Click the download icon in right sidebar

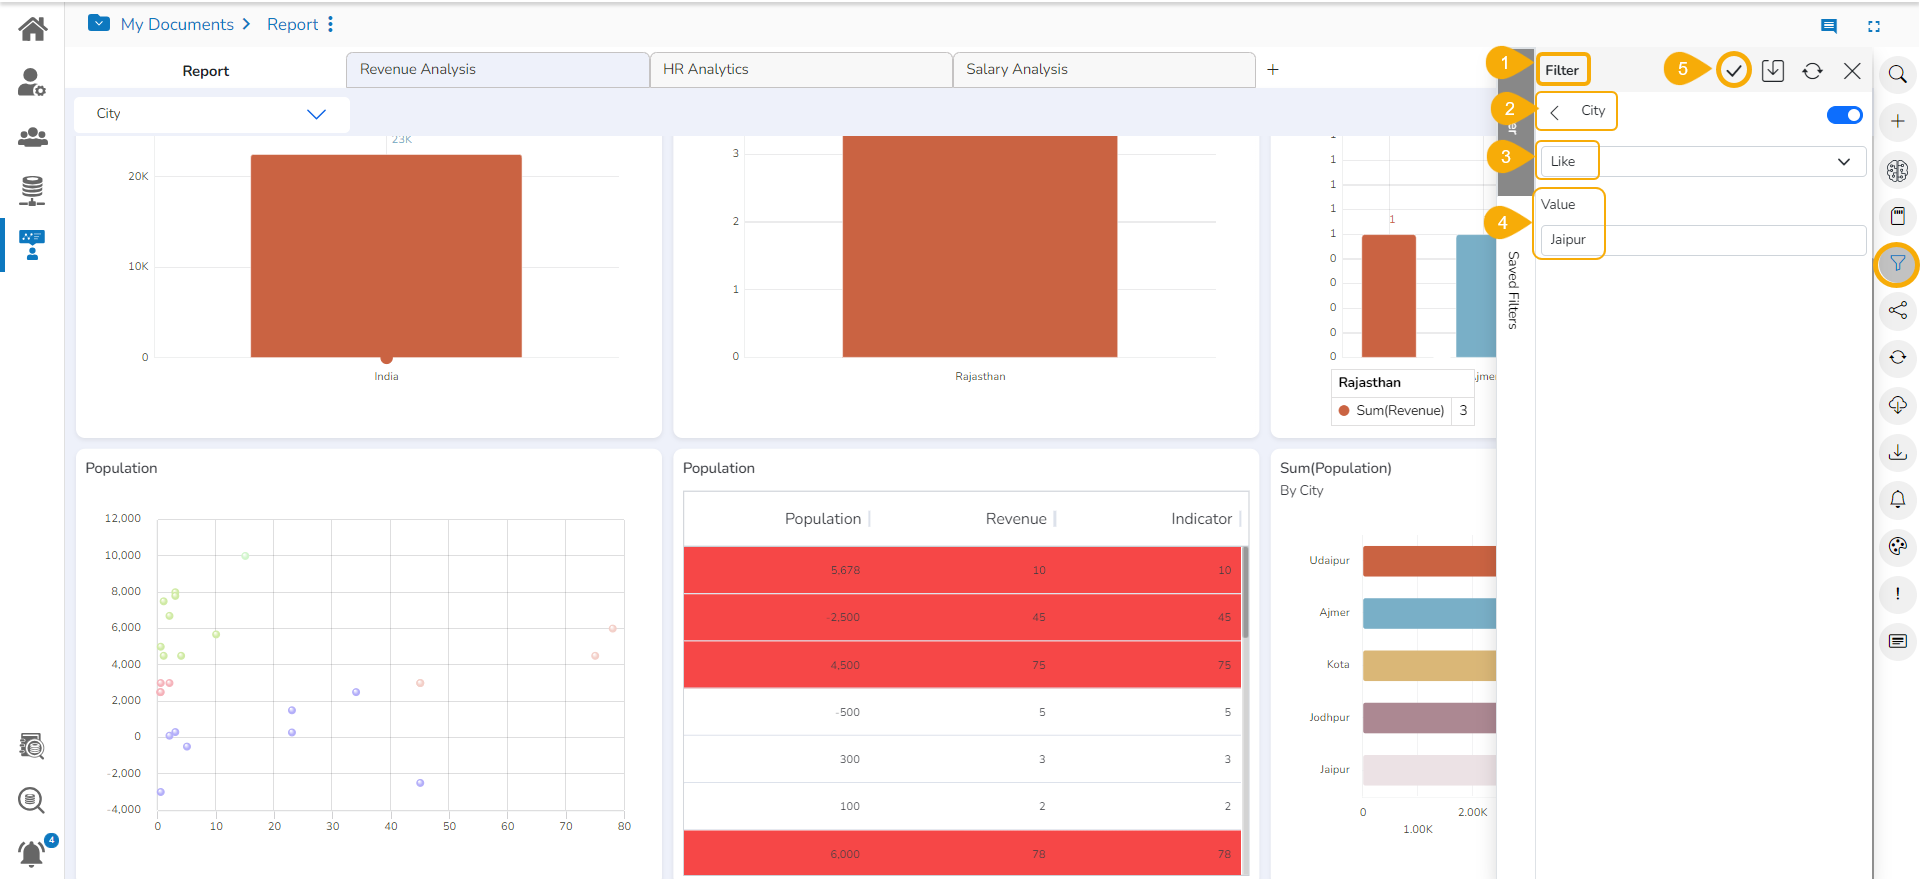[x=1897, y=453]
